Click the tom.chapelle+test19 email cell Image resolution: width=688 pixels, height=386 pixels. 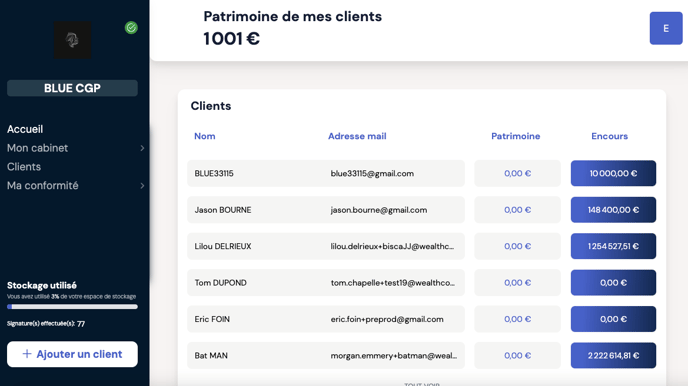coord(393,282)
